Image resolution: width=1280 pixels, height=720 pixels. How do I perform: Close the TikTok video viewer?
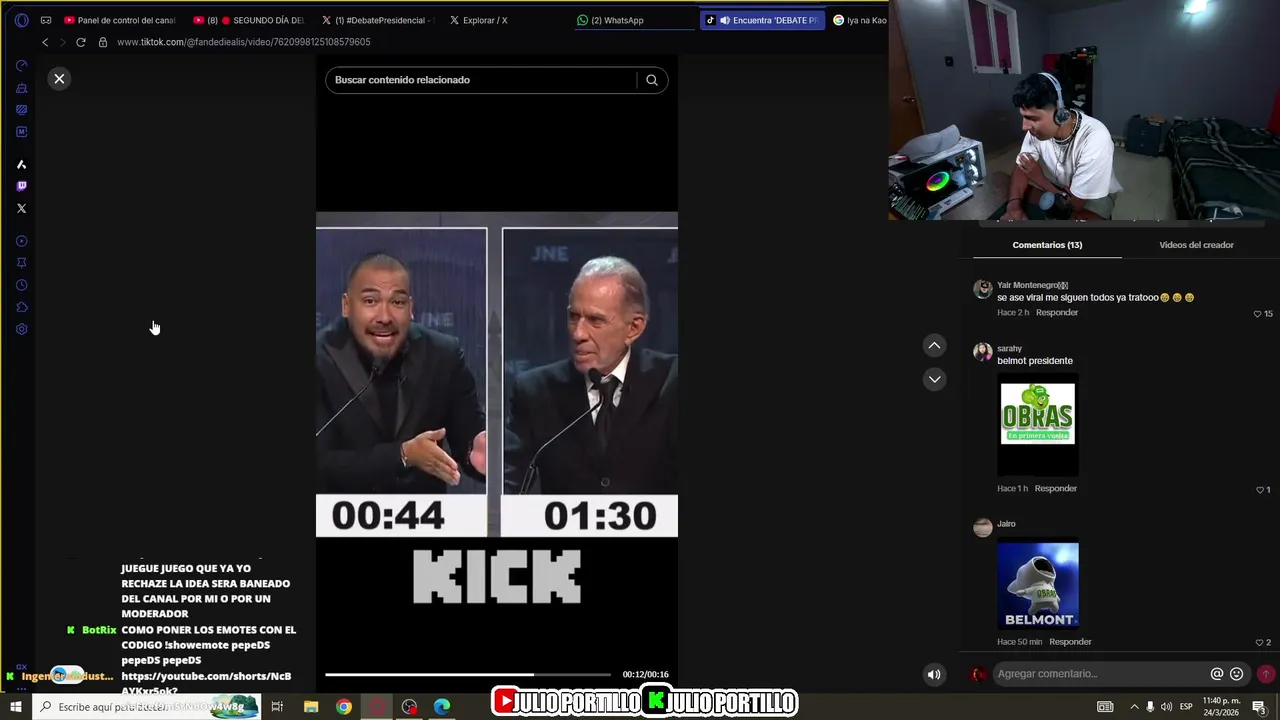coord(59,78)
